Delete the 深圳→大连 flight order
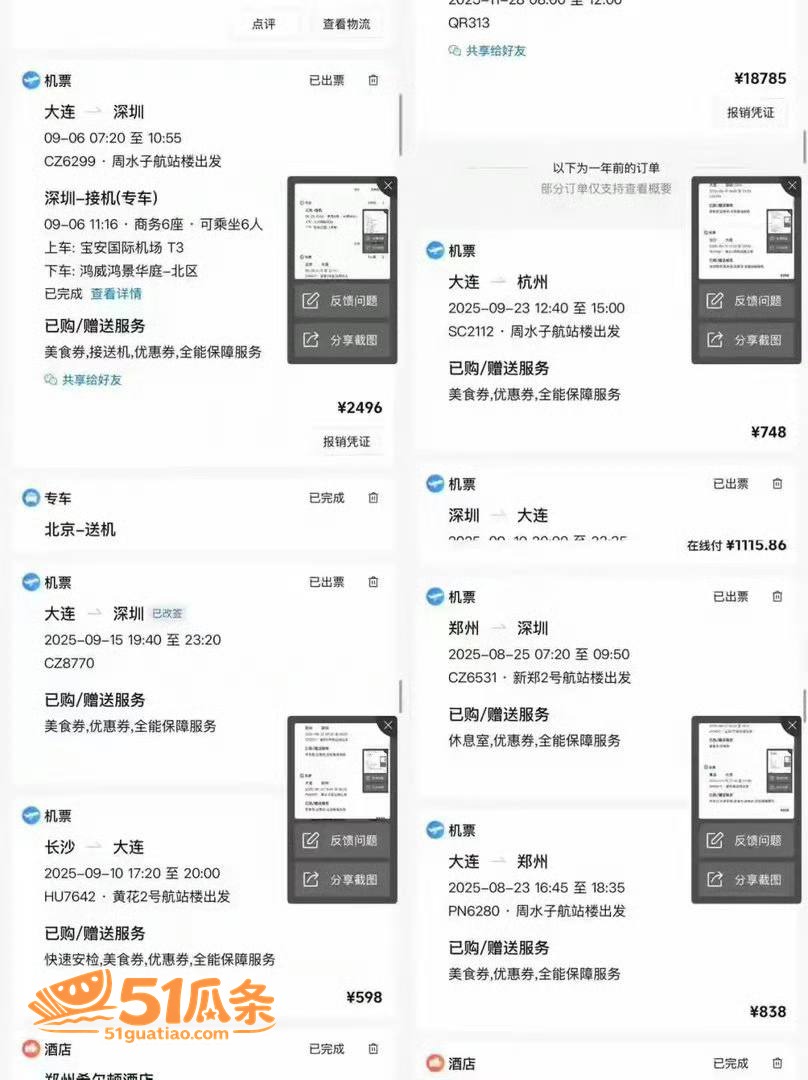This screenshot has width=808, height=1080. [777, 484]
